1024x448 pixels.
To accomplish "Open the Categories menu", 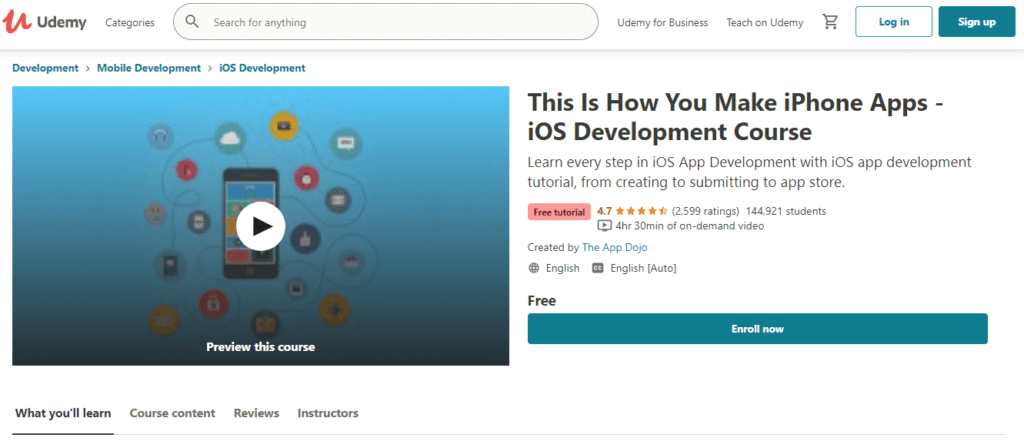I will (x=130, y=22).
